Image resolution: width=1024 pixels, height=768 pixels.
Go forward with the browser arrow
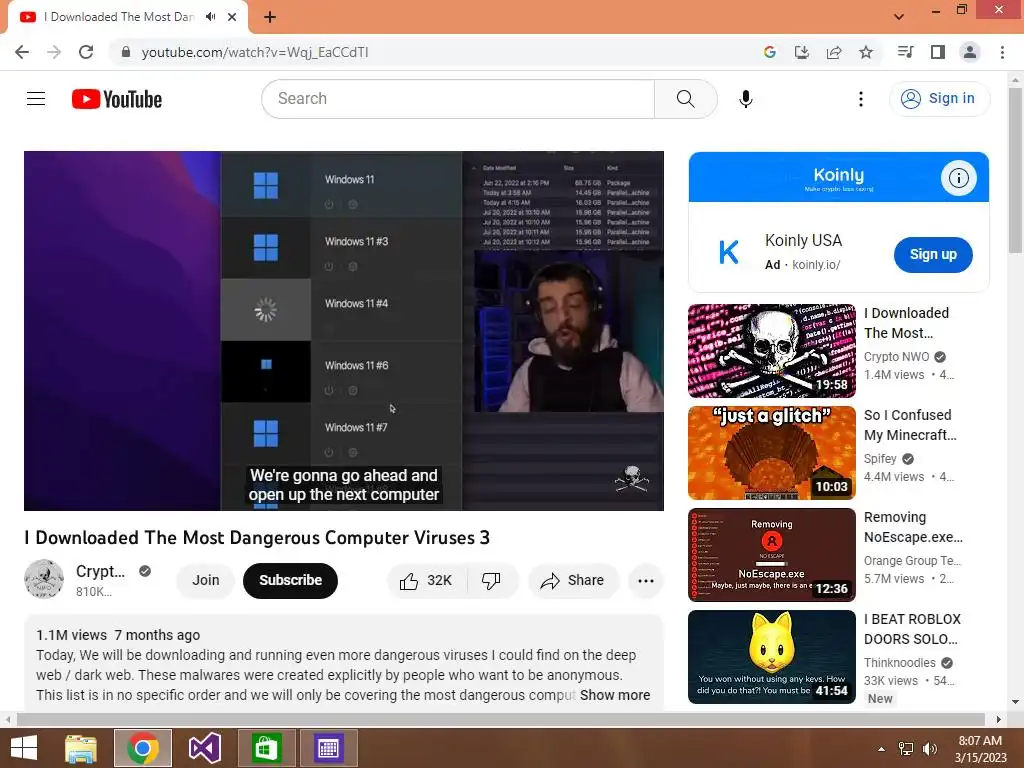click(54, 52)
